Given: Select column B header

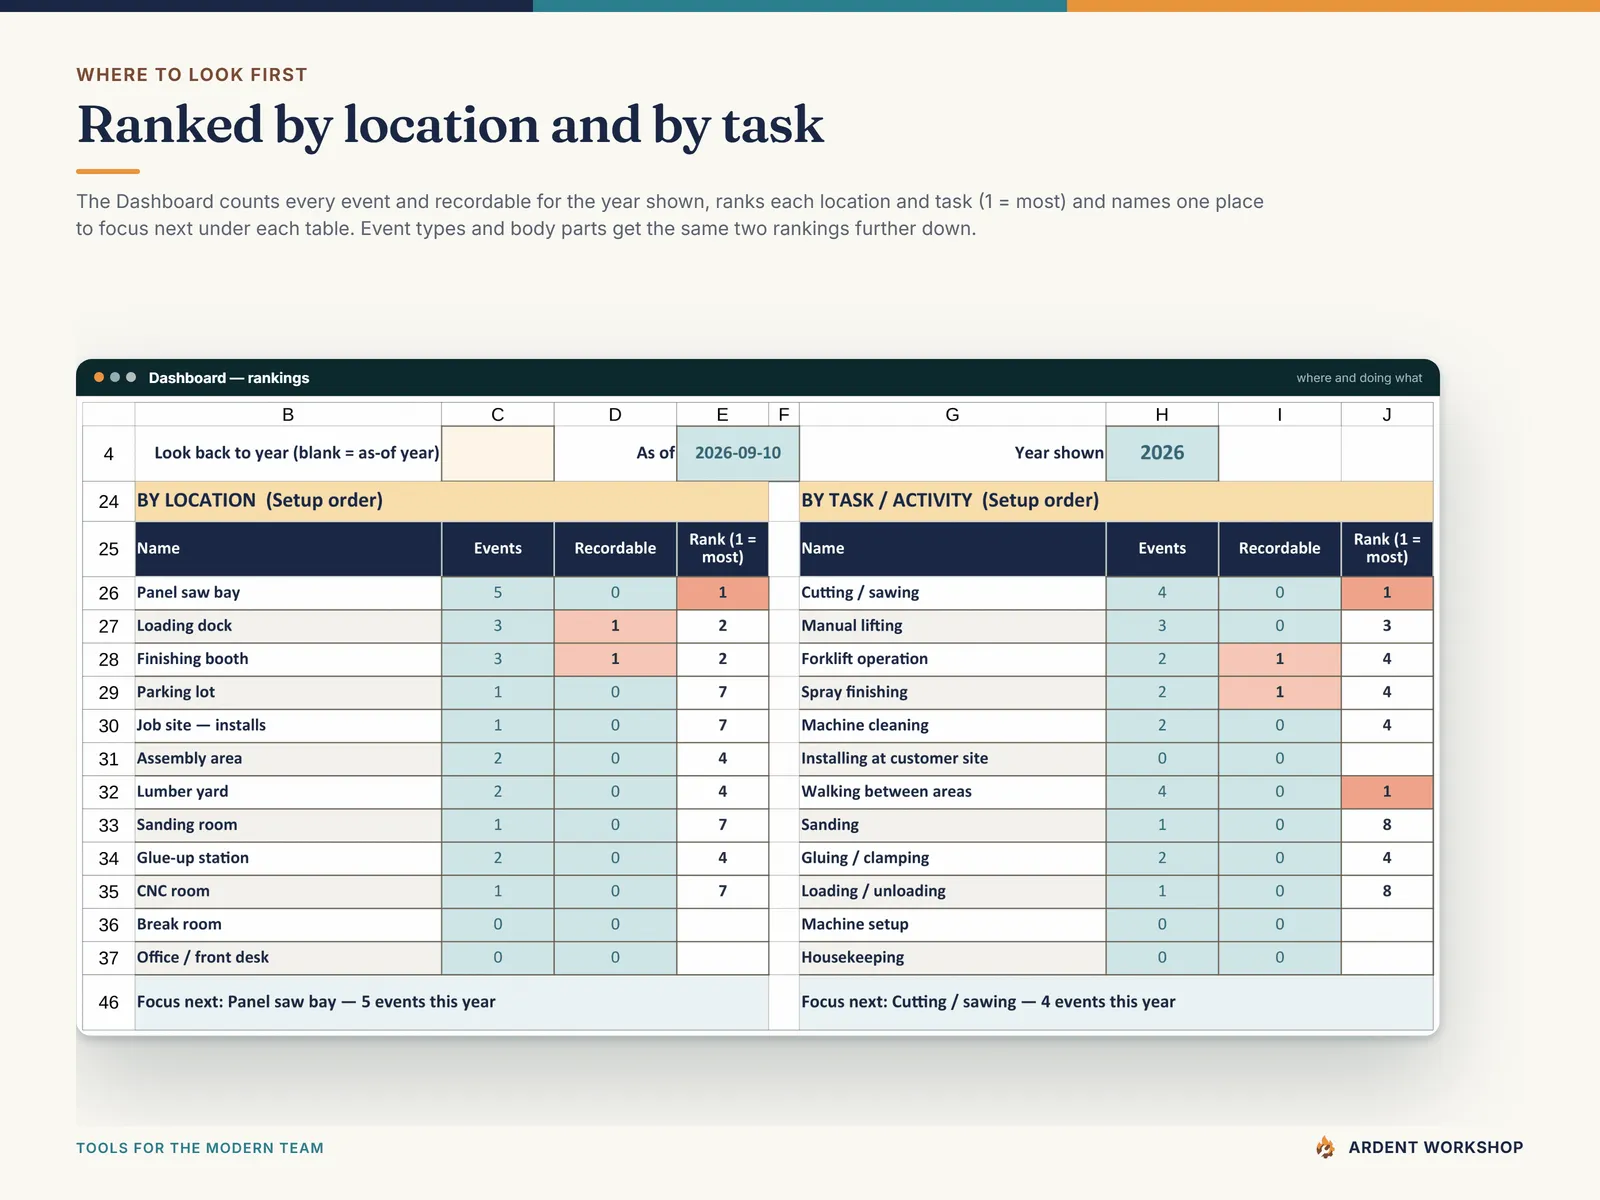Looking at the screenshot, I should (288, 414).
